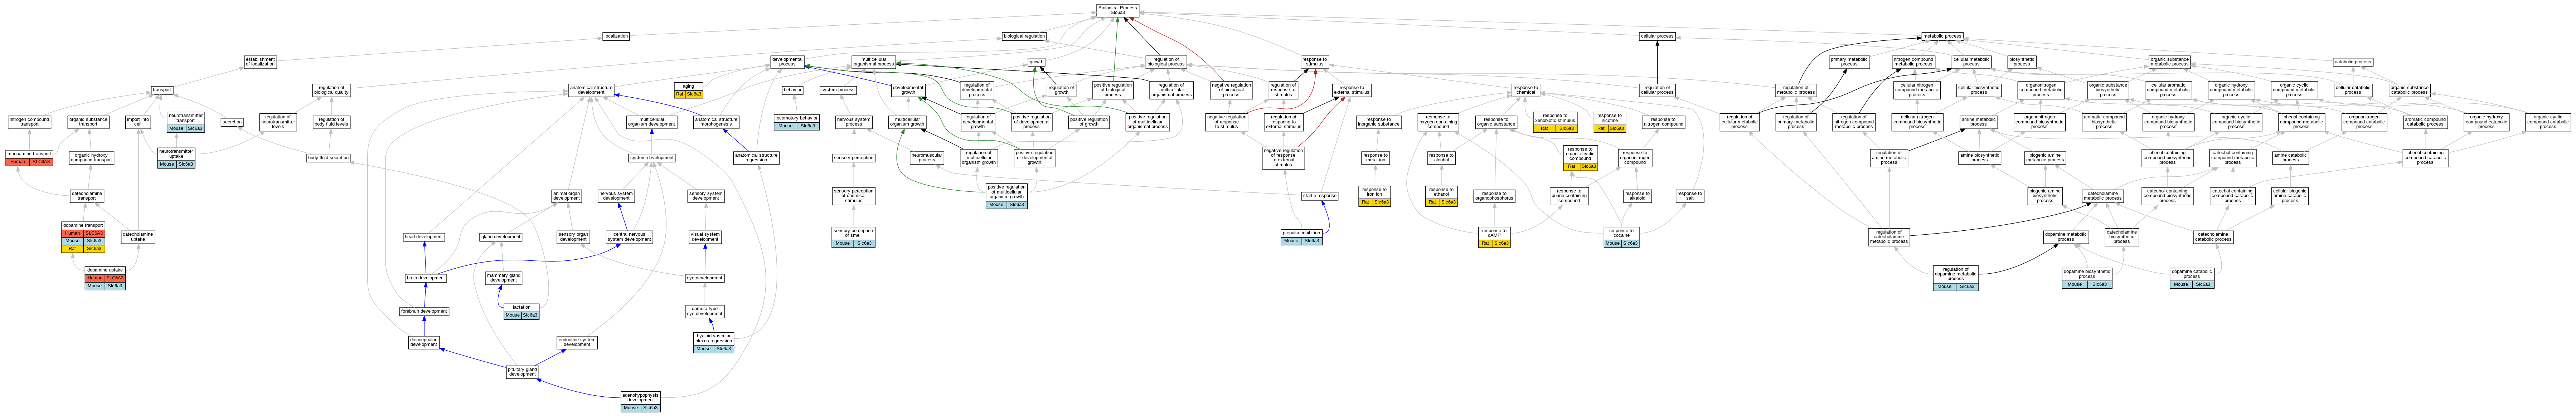Select the 'primary metabolic process' node
2576x416 pixels.
coord(1849,61)
